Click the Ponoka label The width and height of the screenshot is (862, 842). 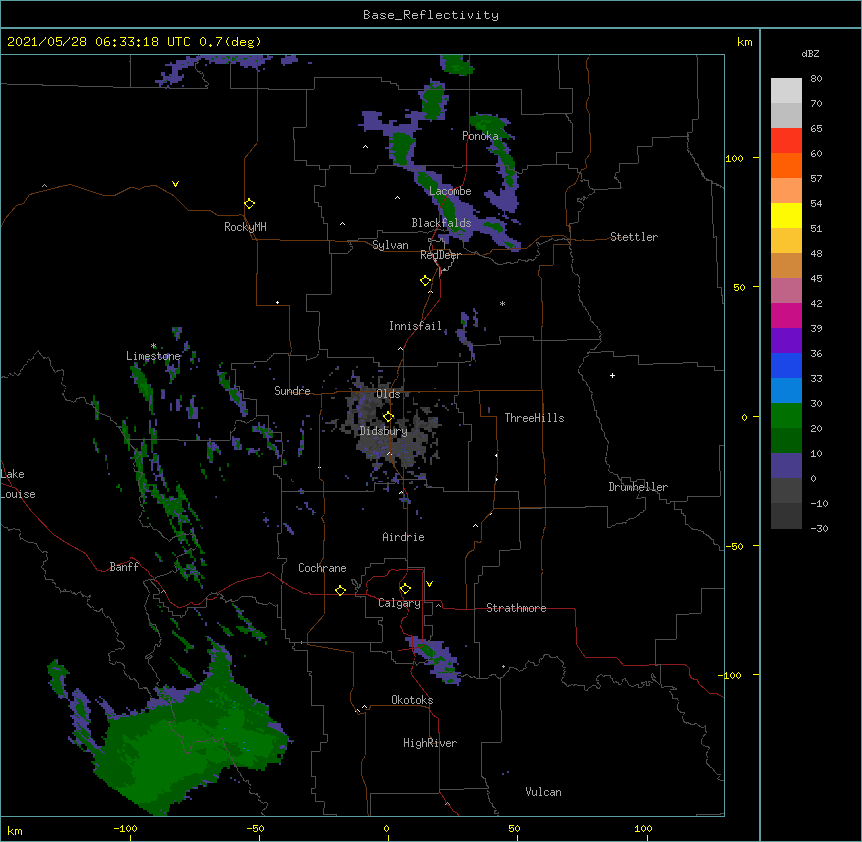coord(480,136)
